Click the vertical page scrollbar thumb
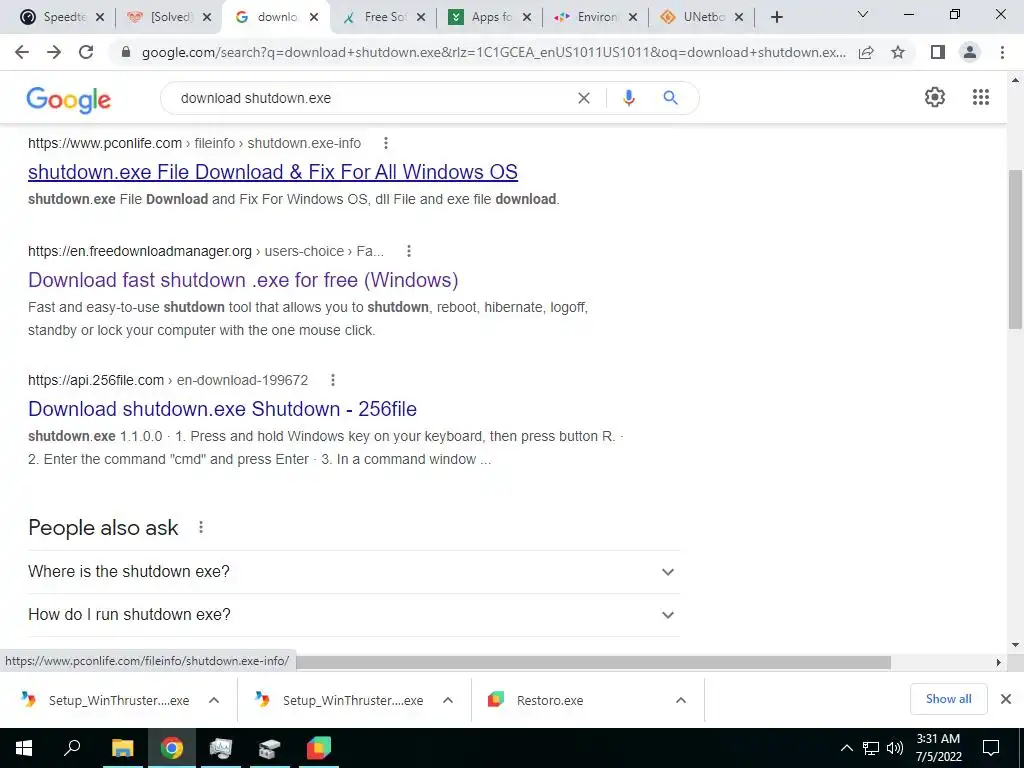Screen dimensions: 1024x768 point(1015,248)
